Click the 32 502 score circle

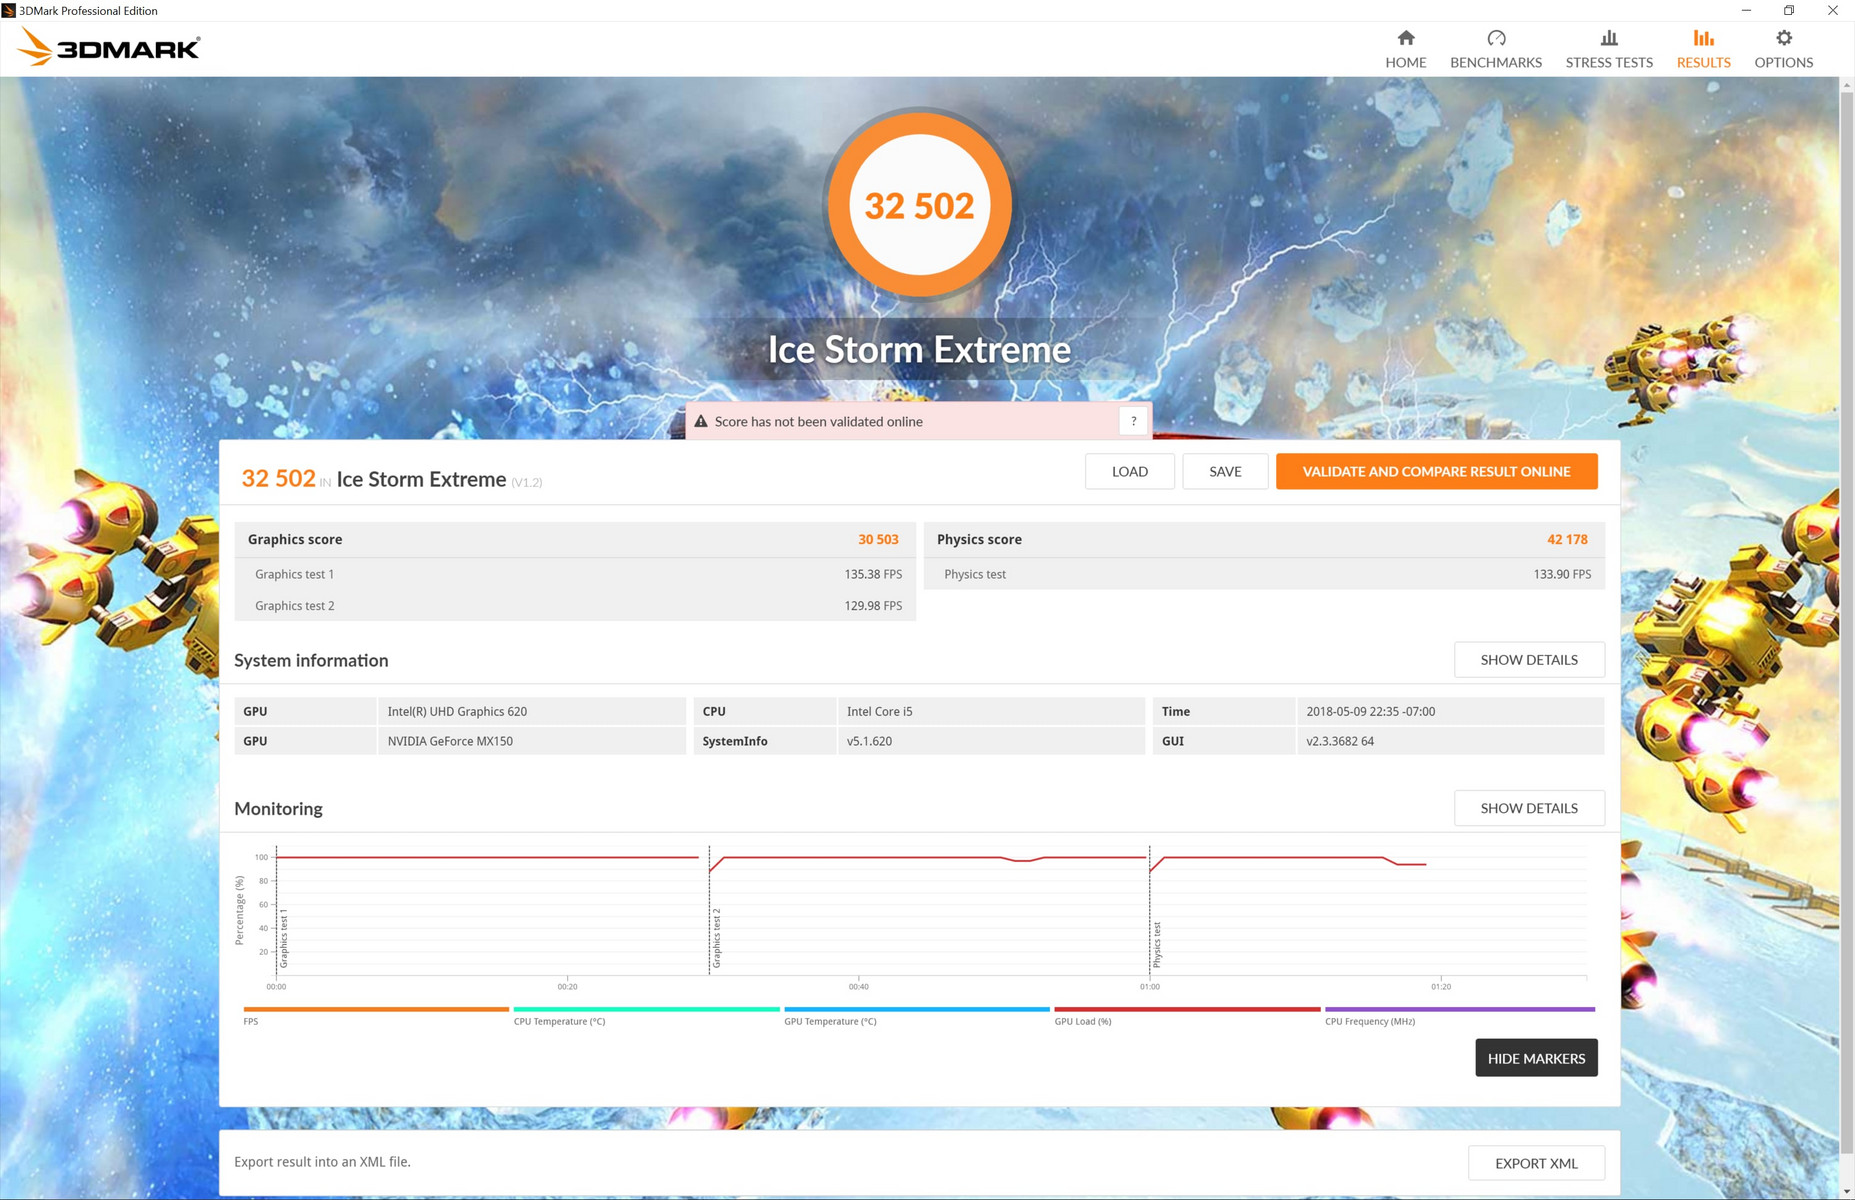[x=919, y=205]
